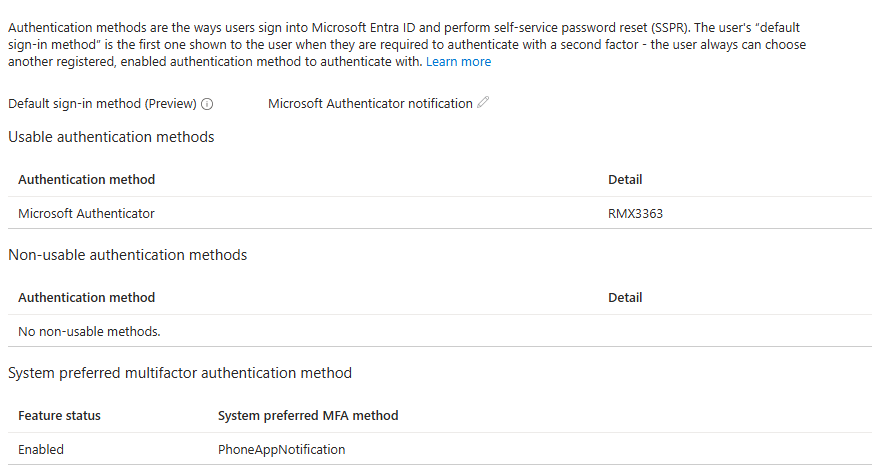Edit default sign-in method with pencil icon
This screenshot has width=872, height=475.
pyautogui.click(x=483, y=102)
